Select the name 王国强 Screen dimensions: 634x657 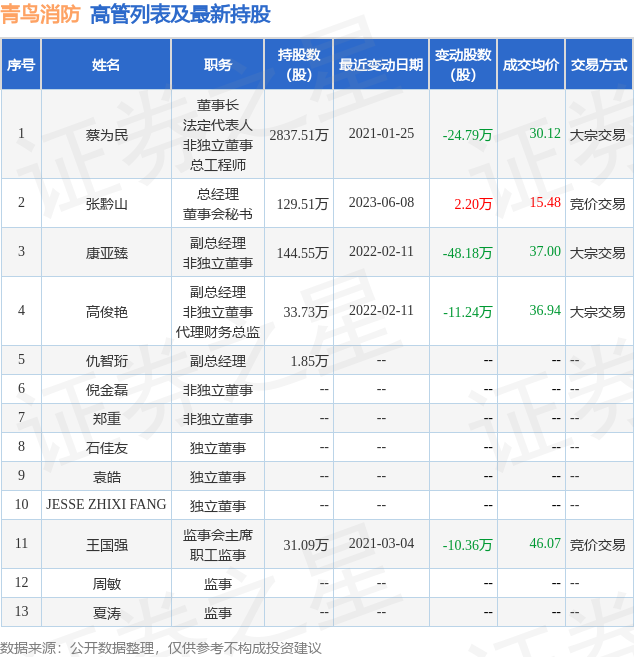106,545
